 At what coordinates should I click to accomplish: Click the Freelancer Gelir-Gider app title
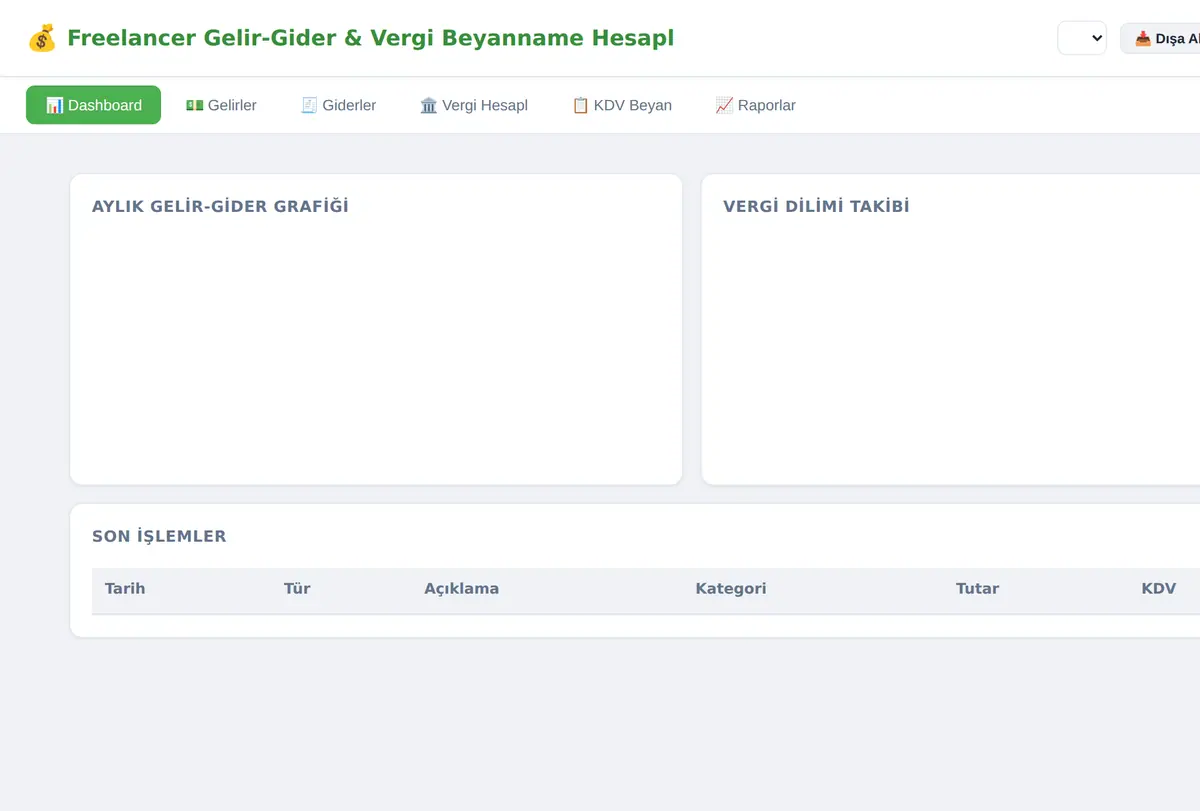(x=370, y=38)
